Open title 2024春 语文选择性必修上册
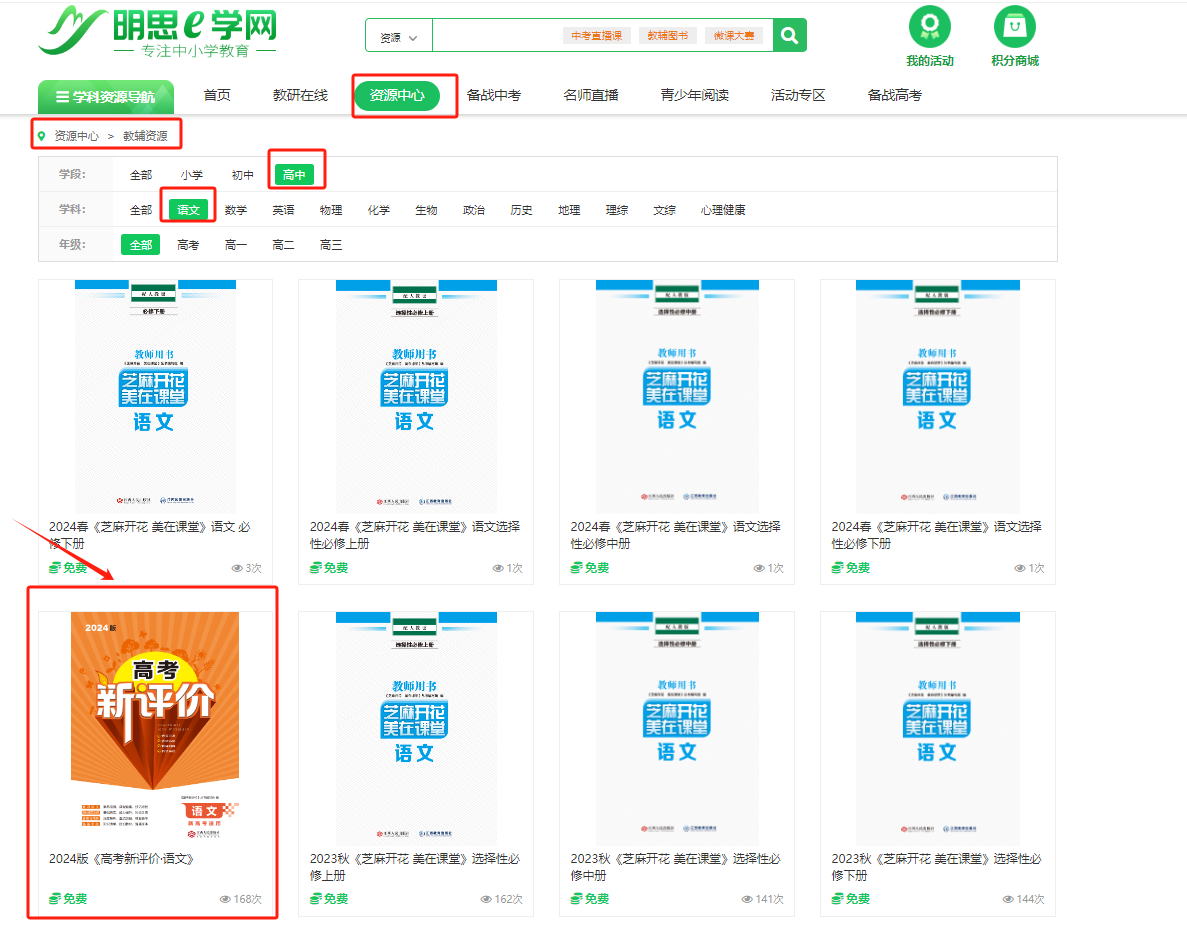The width and height of the screenshot is (1187, 927). (x=415, y=535)
